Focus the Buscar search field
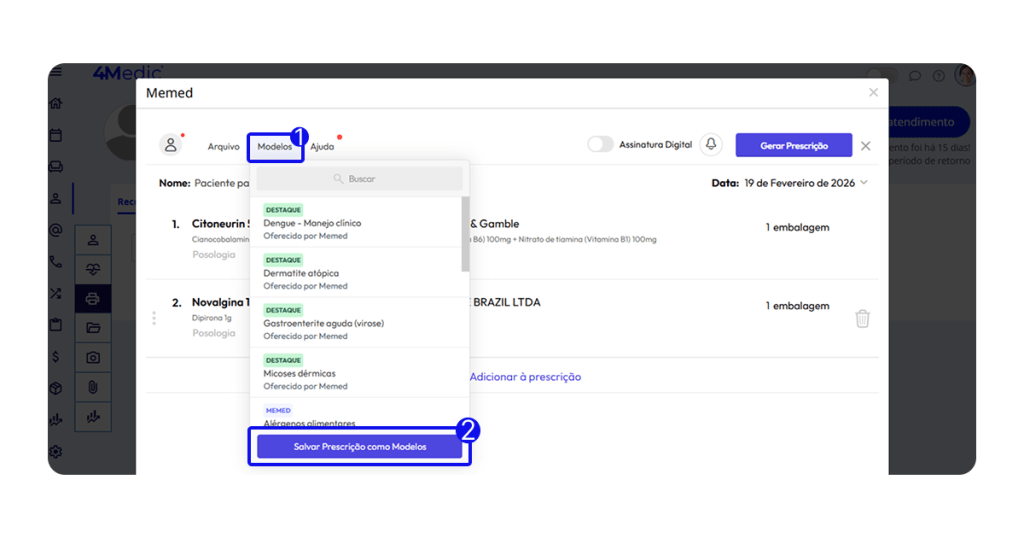1024x538 pixels. 359,179
